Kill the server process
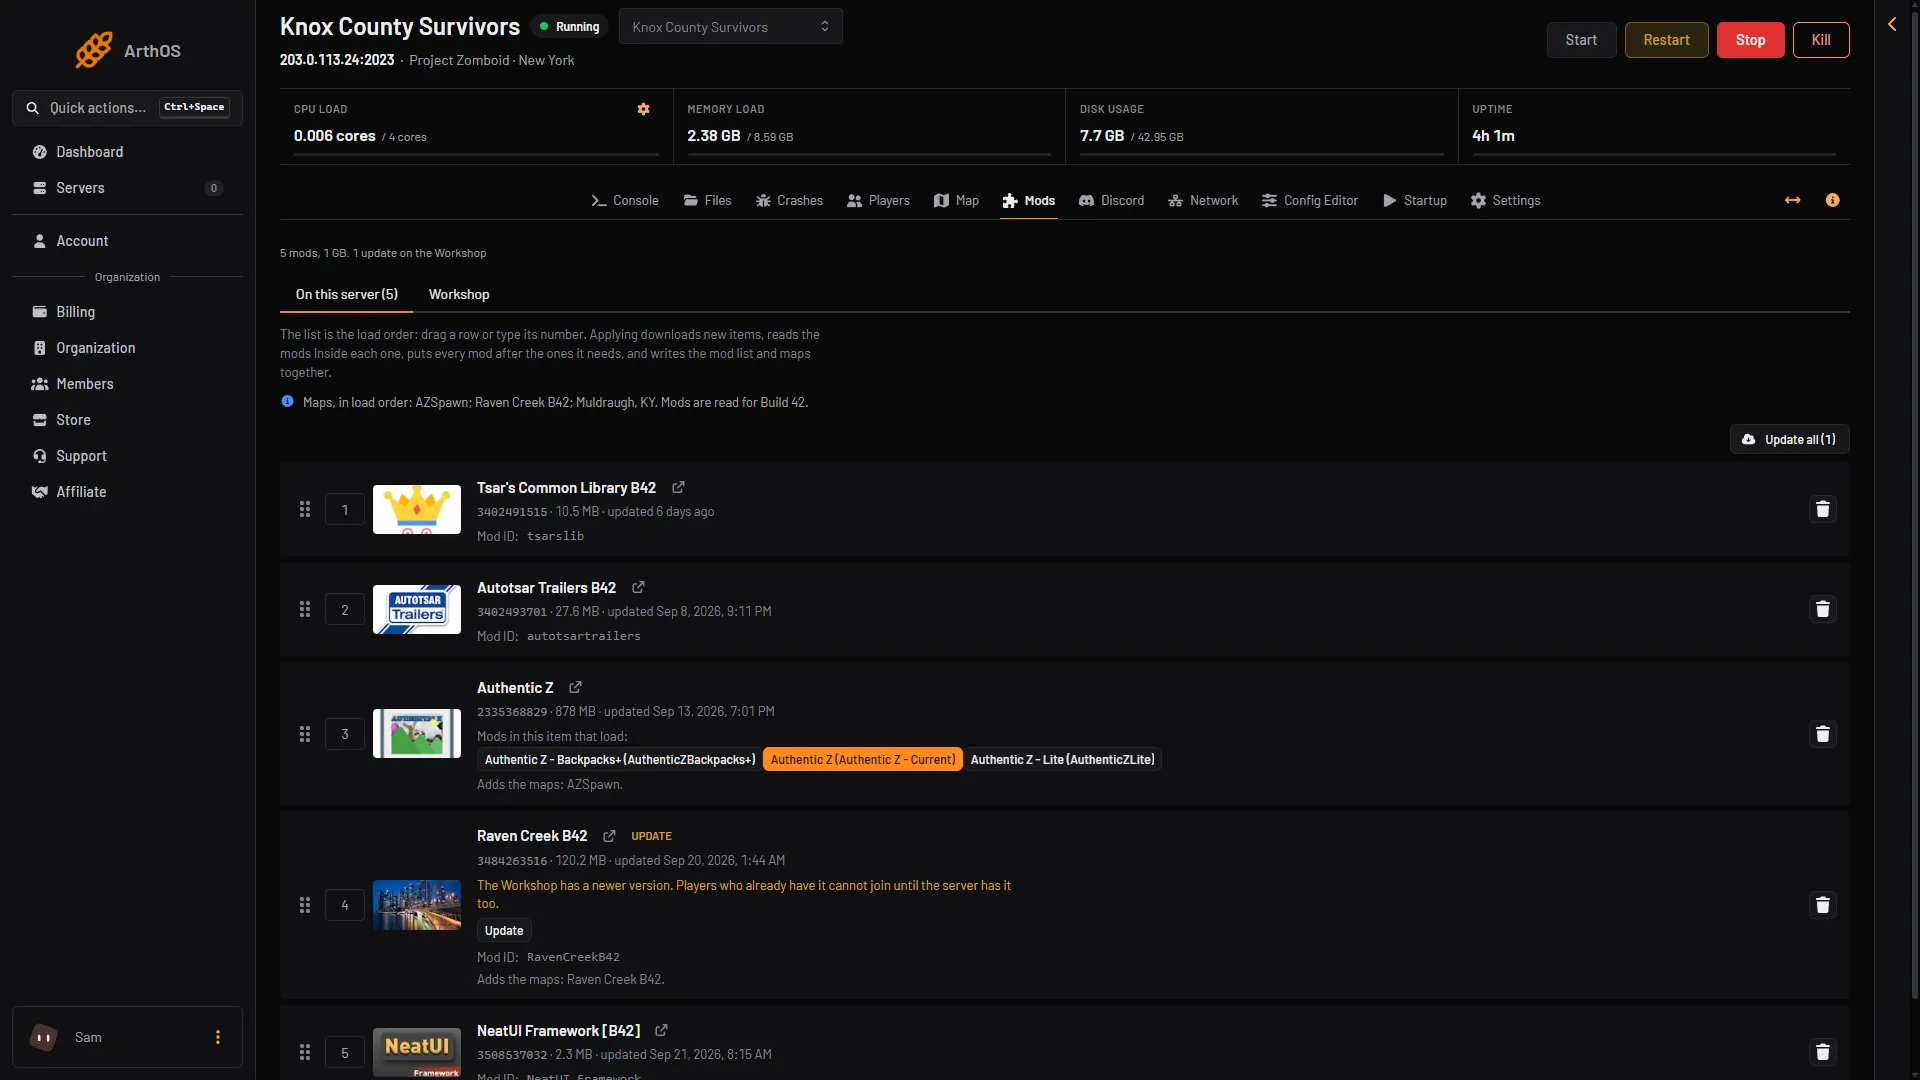 (1821, 40)
